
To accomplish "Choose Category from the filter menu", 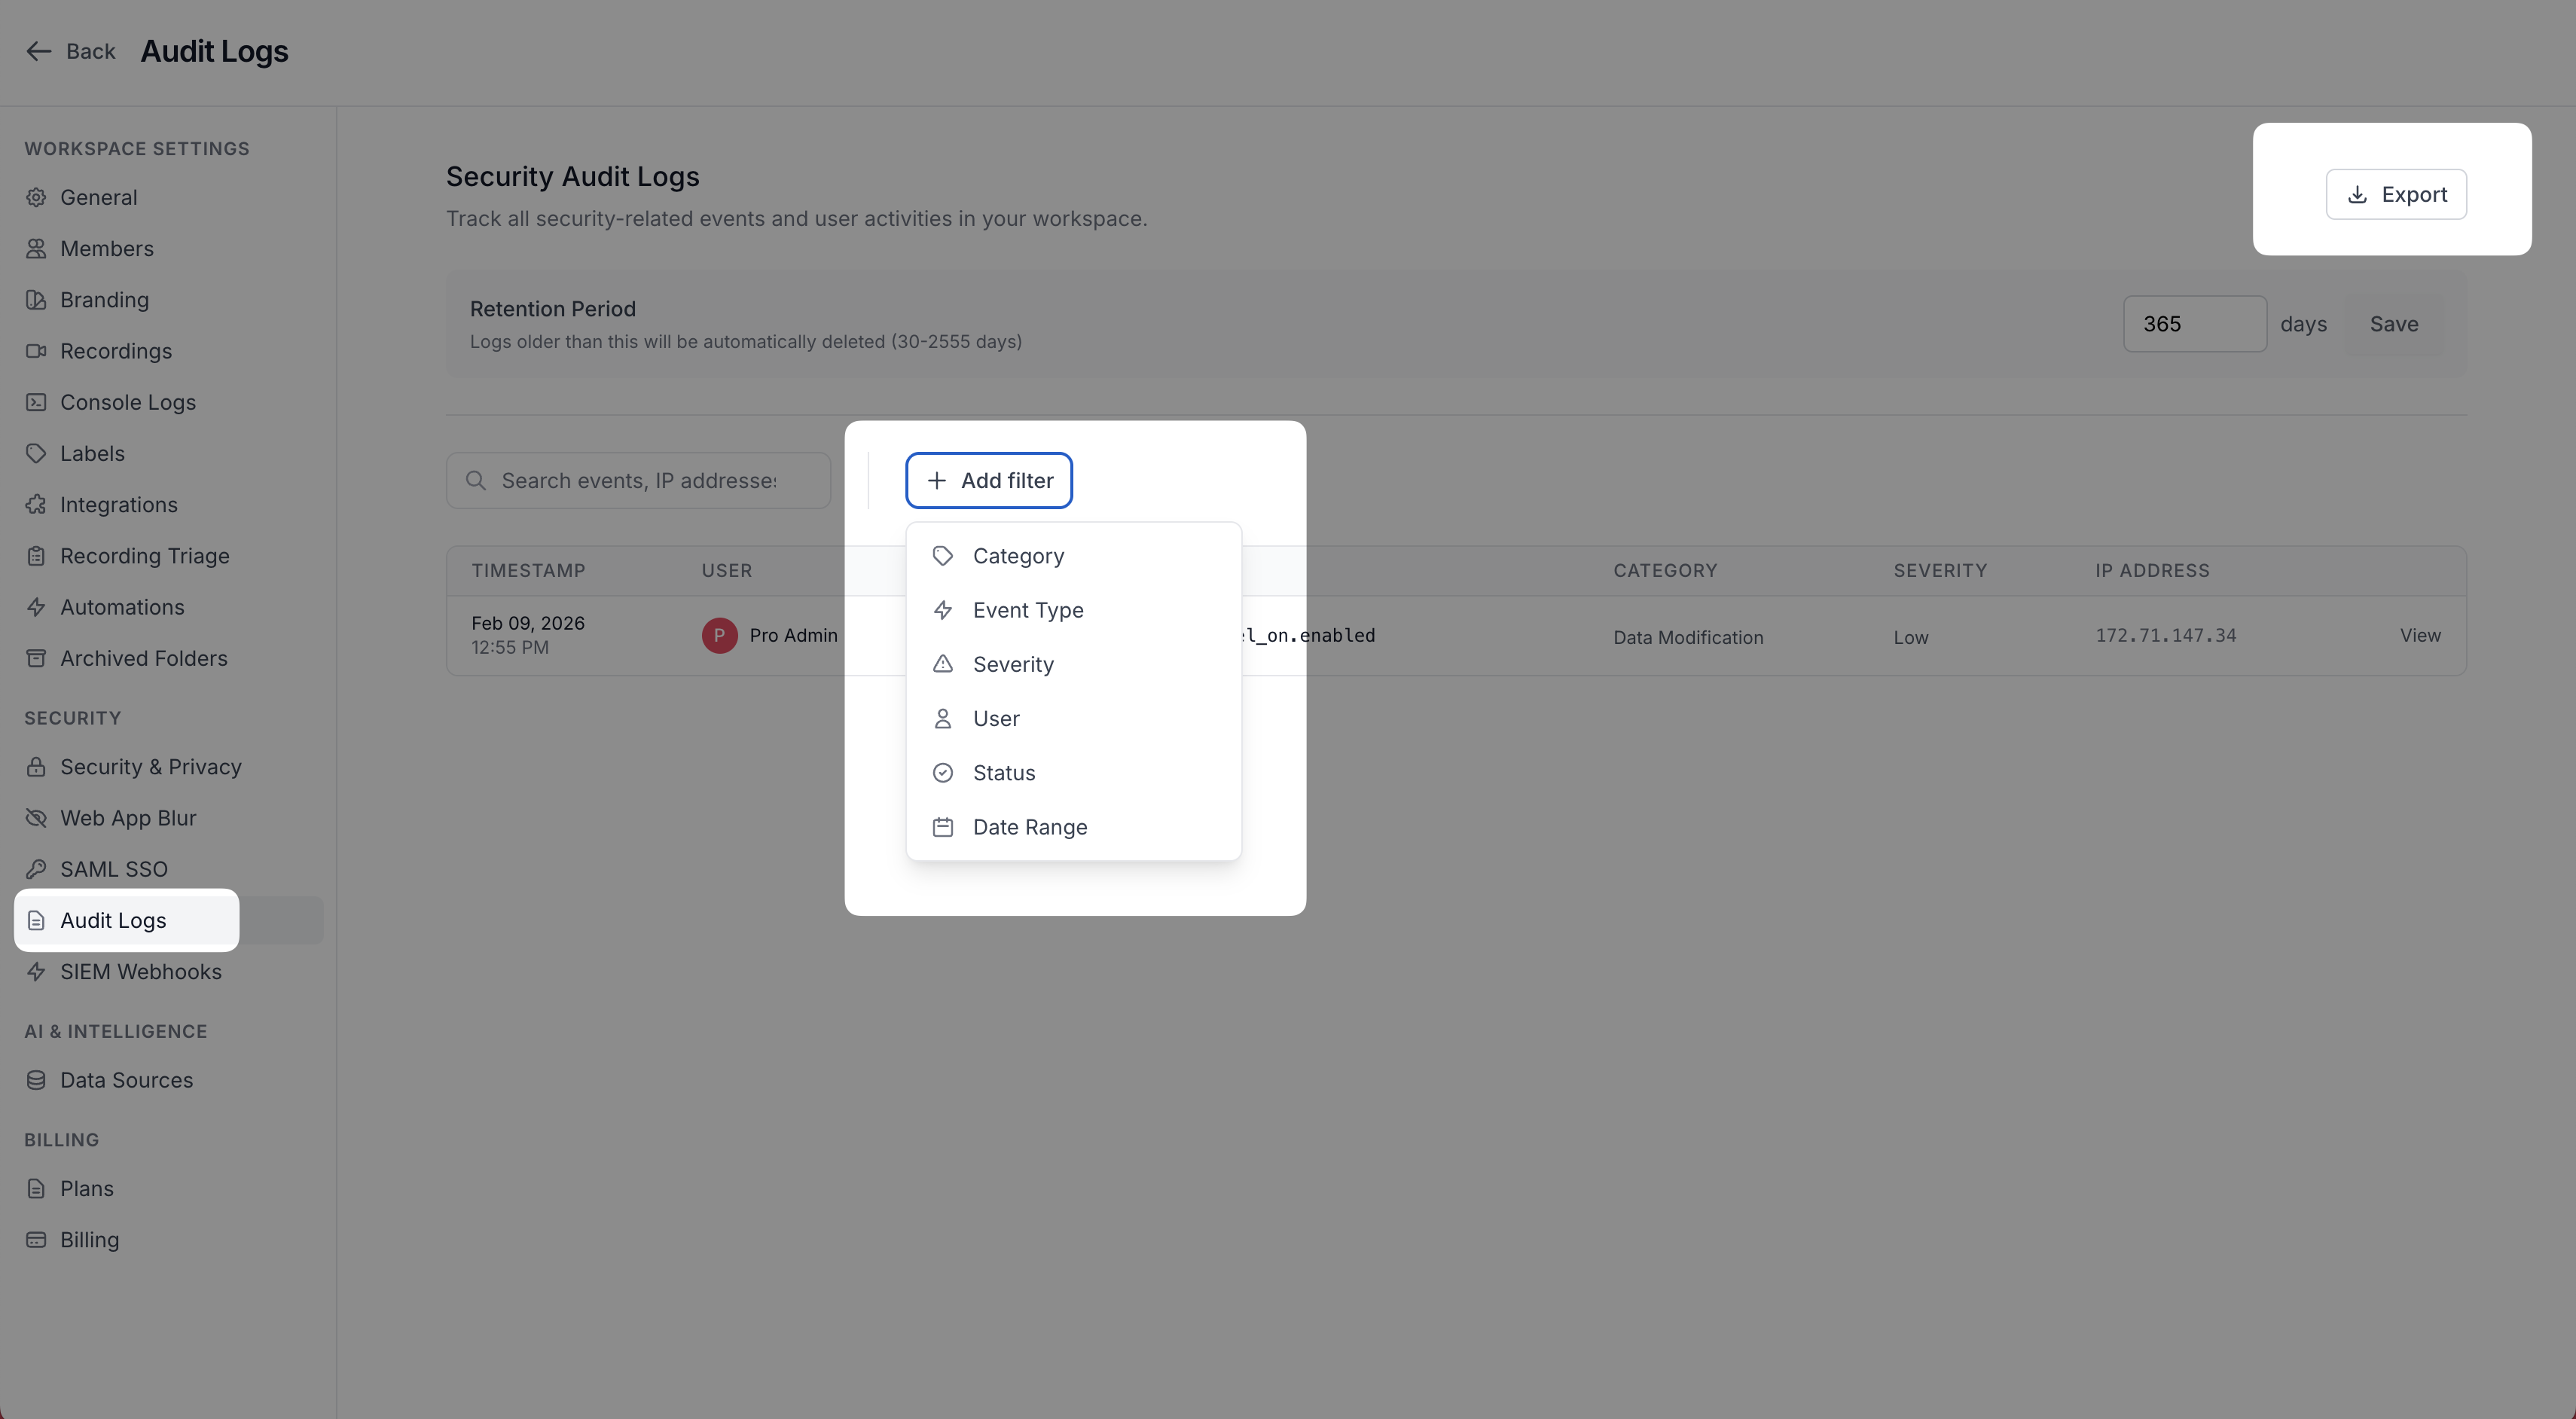I will click(x=1017, y=556).
